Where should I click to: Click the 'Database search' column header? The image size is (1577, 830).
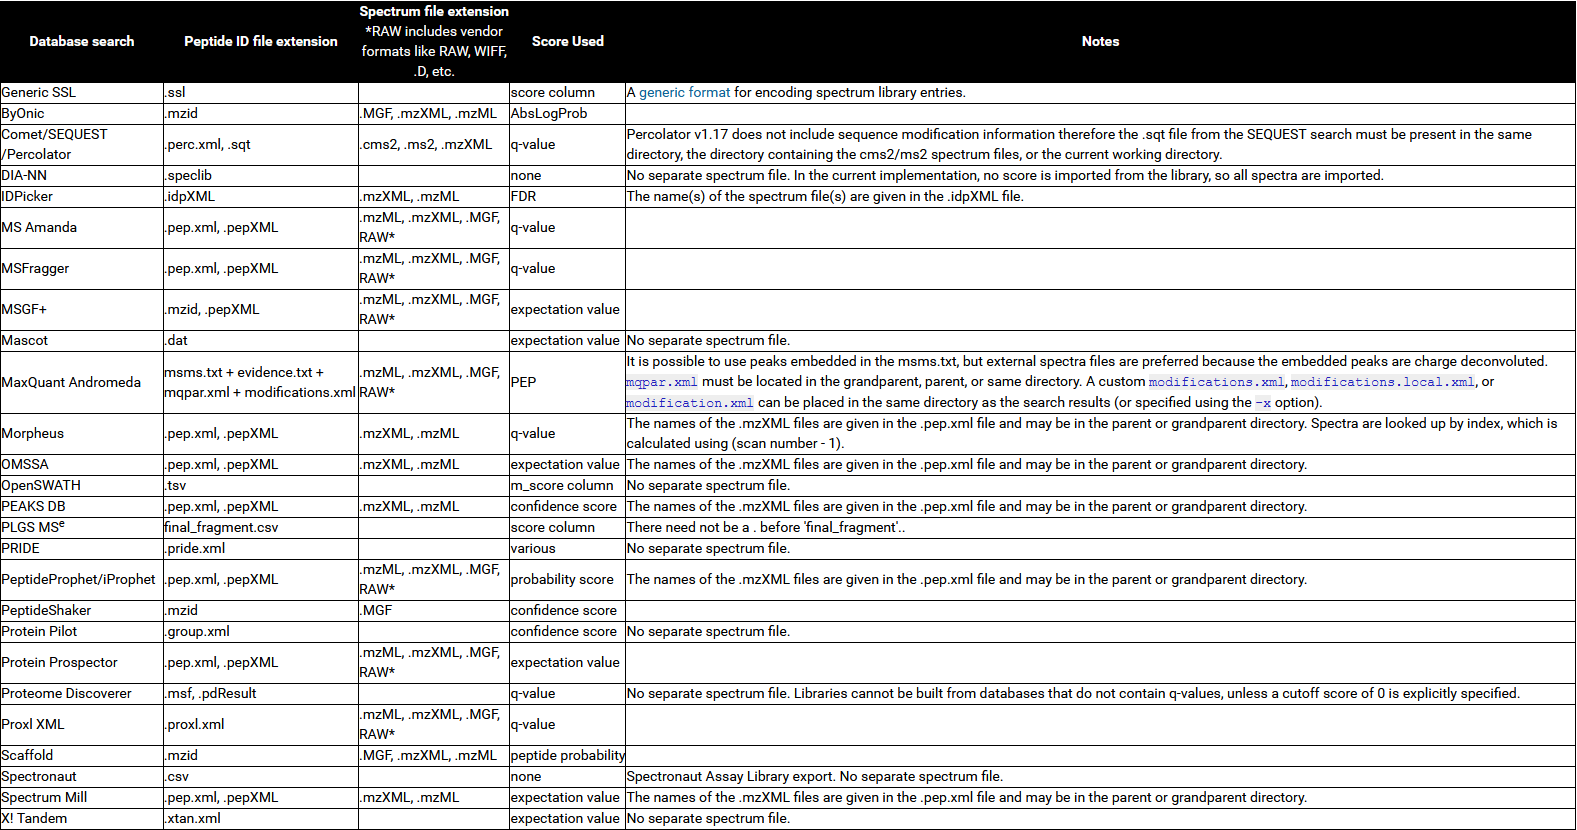pos(82,41)
